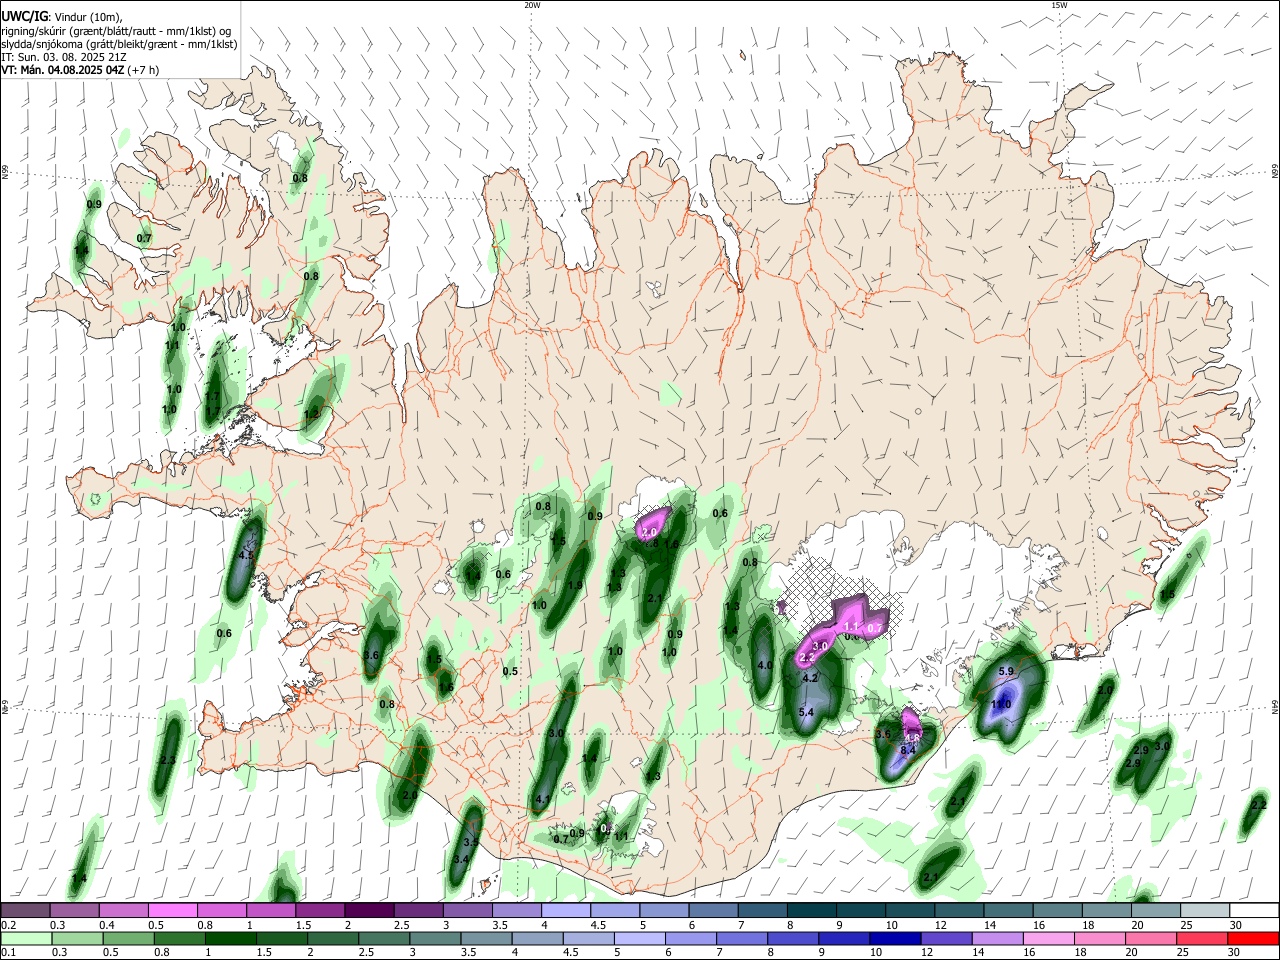Select the rain scale 4 mm grey-blue swatch
The image size is (1280, 960).
point(537,938)
